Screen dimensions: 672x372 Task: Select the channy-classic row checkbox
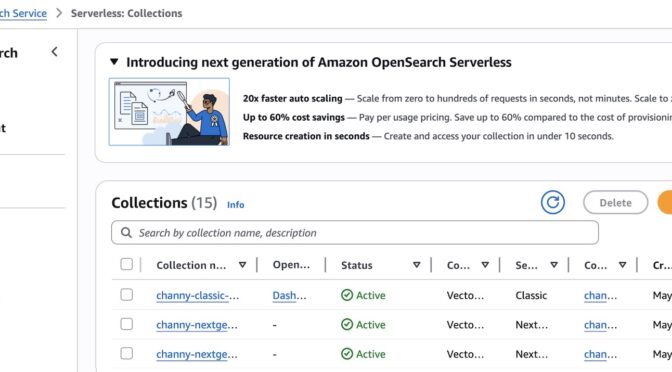[126, 295]
